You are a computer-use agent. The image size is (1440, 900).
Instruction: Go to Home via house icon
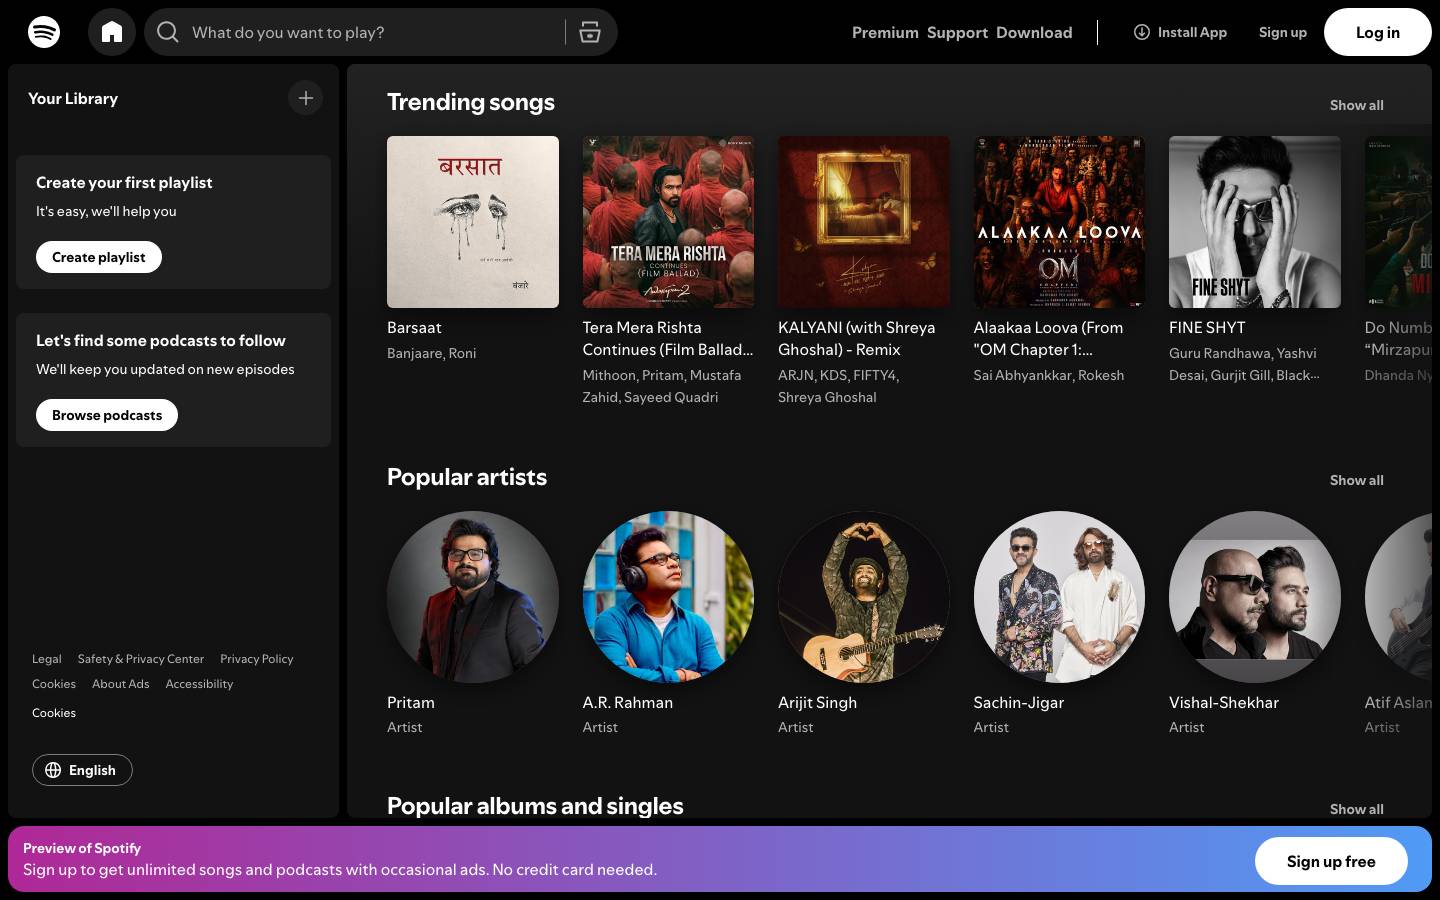112,32
